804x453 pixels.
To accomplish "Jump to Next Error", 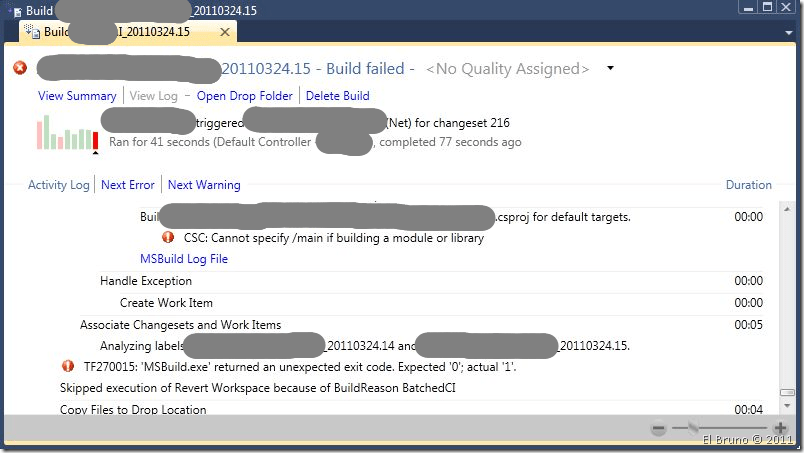I will point(128,185).
